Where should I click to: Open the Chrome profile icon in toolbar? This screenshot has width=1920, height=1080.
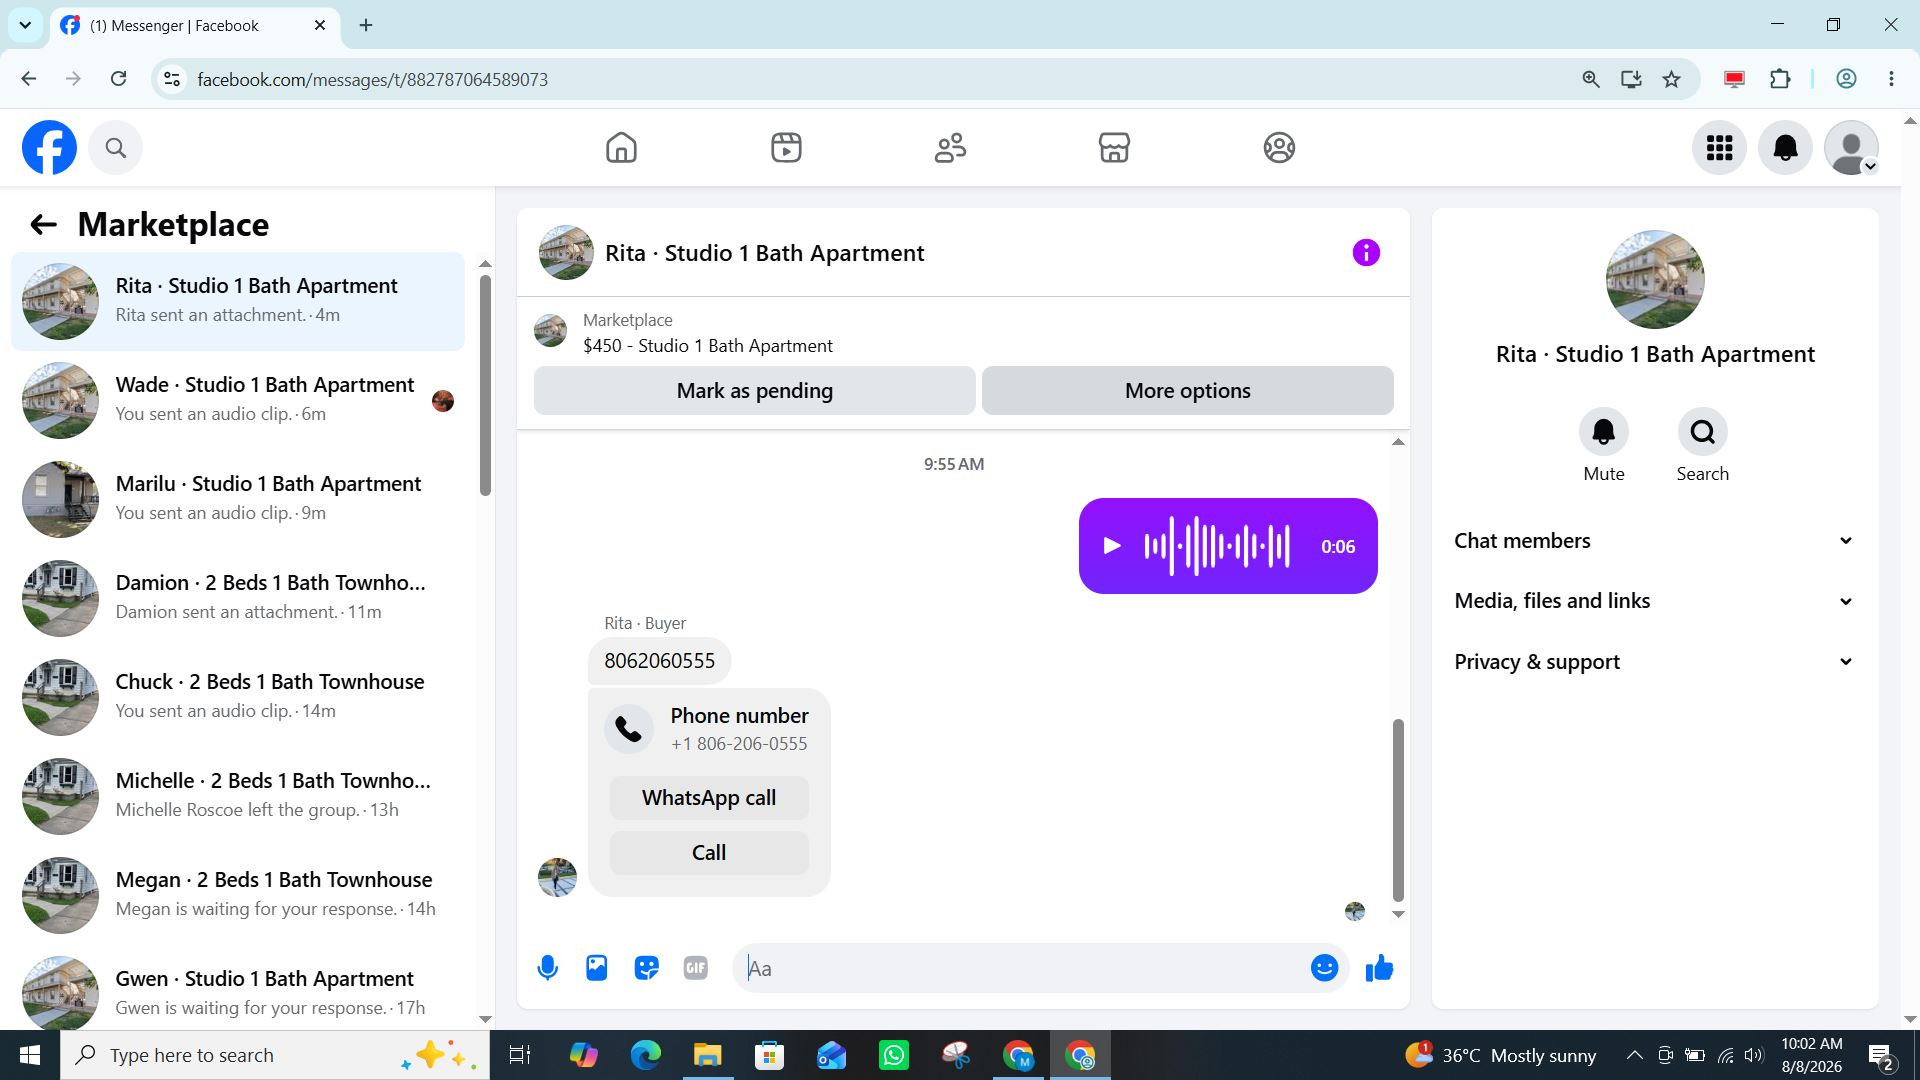[1846, 79]
